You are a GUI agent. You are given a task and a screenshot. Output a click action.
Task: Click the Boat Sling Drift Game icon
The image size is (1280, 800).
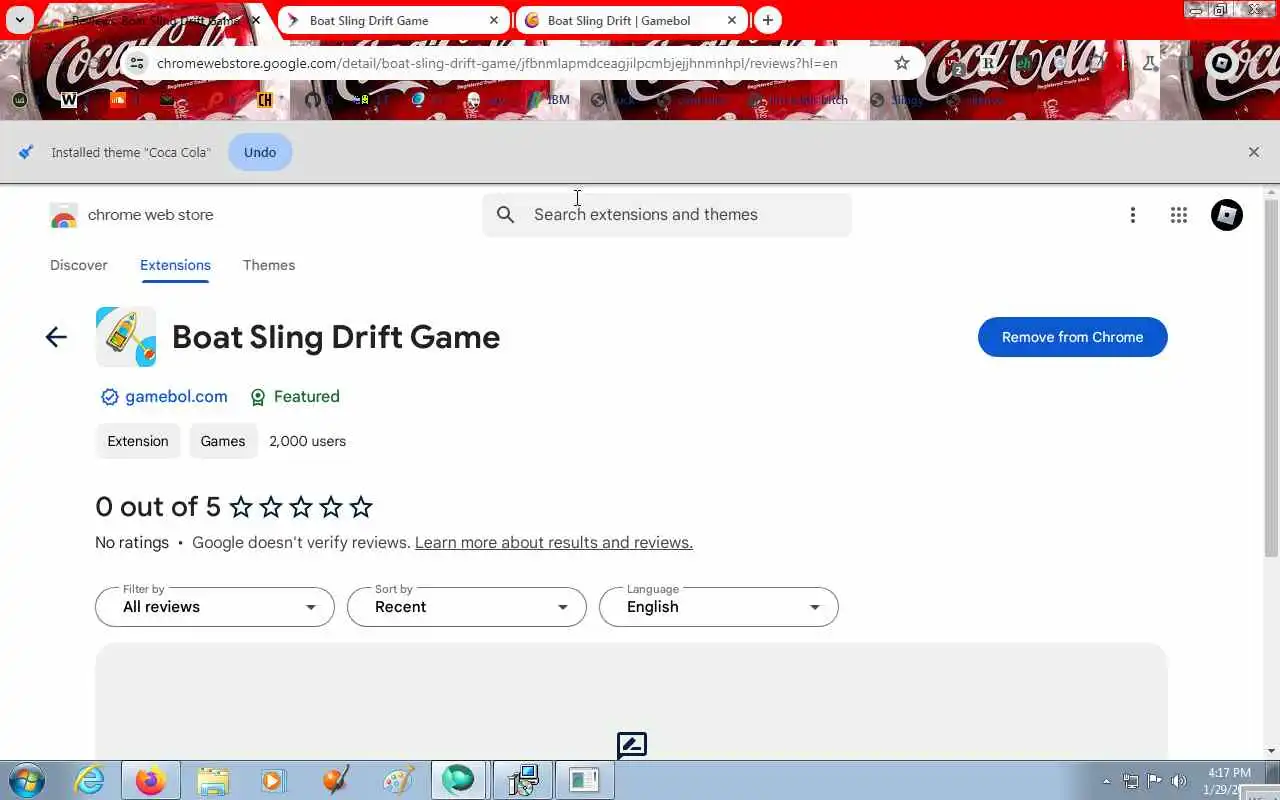click(126, 337)
